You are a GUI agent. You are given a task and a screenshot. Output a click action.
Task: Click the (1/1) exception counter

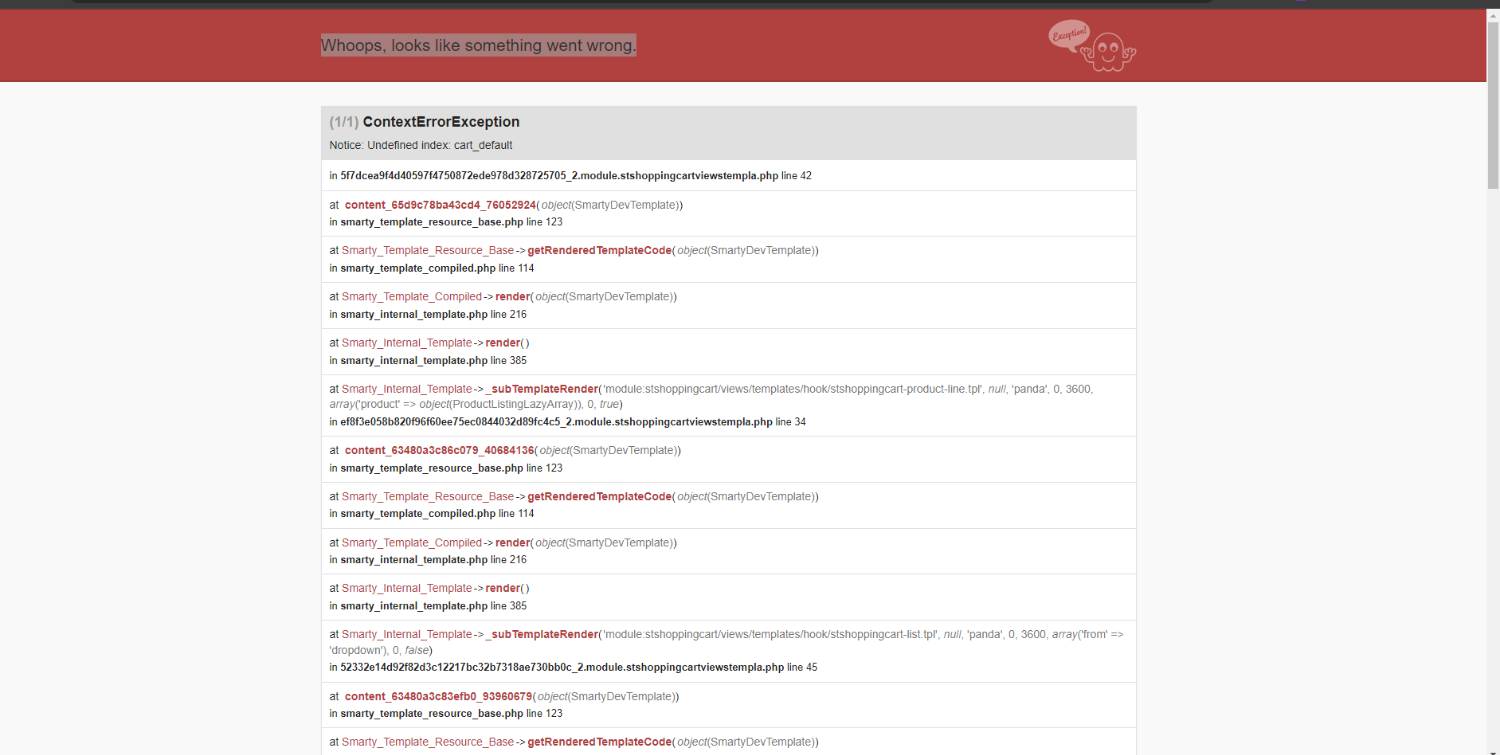tap(344, 122)
